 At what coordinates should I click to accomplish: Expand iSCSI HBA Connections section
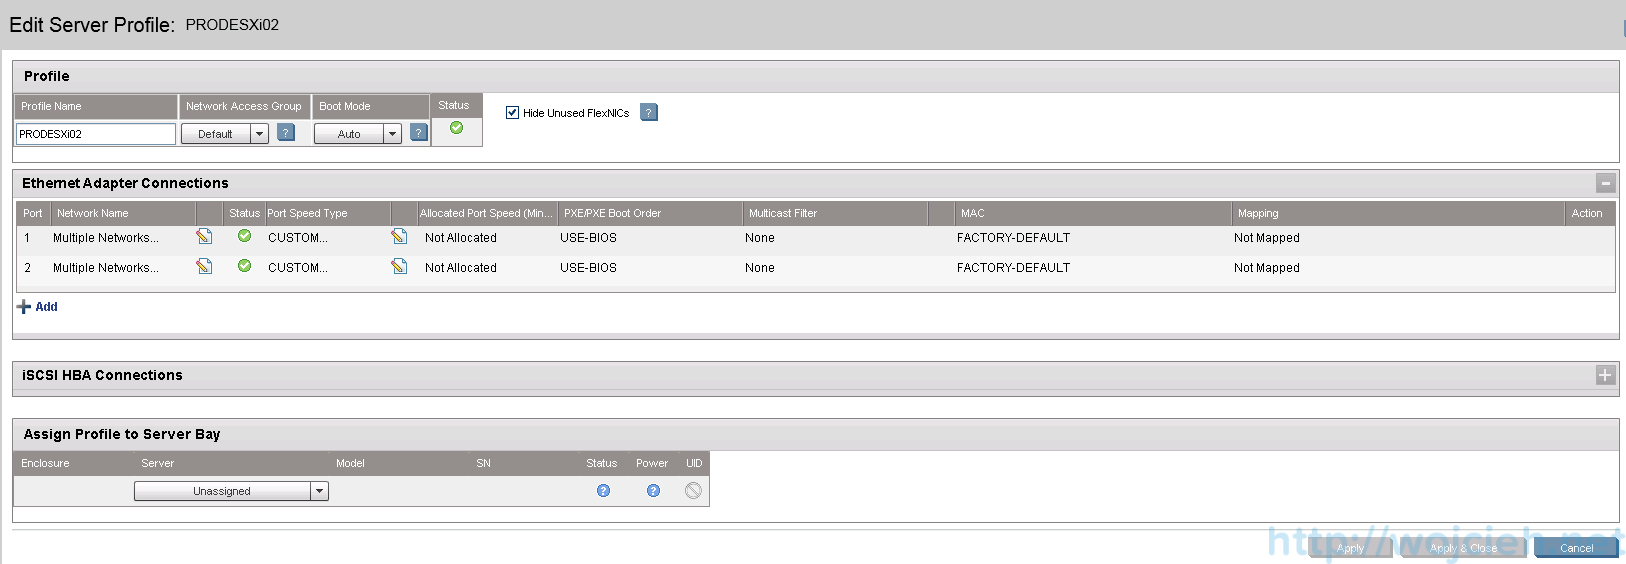pos(1605,375)
